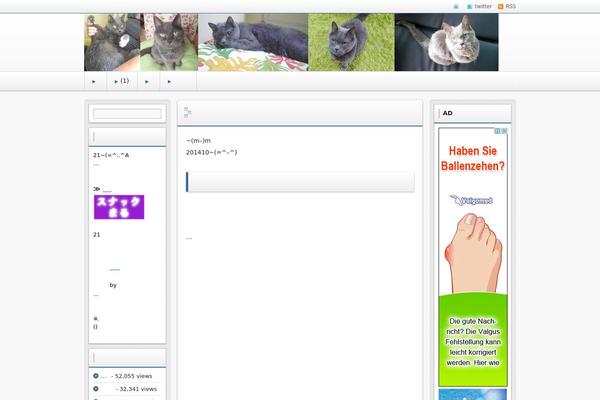600x400 pixels.
Task: Click the "by" credit text in sidebar
Action: pos(113,285)
